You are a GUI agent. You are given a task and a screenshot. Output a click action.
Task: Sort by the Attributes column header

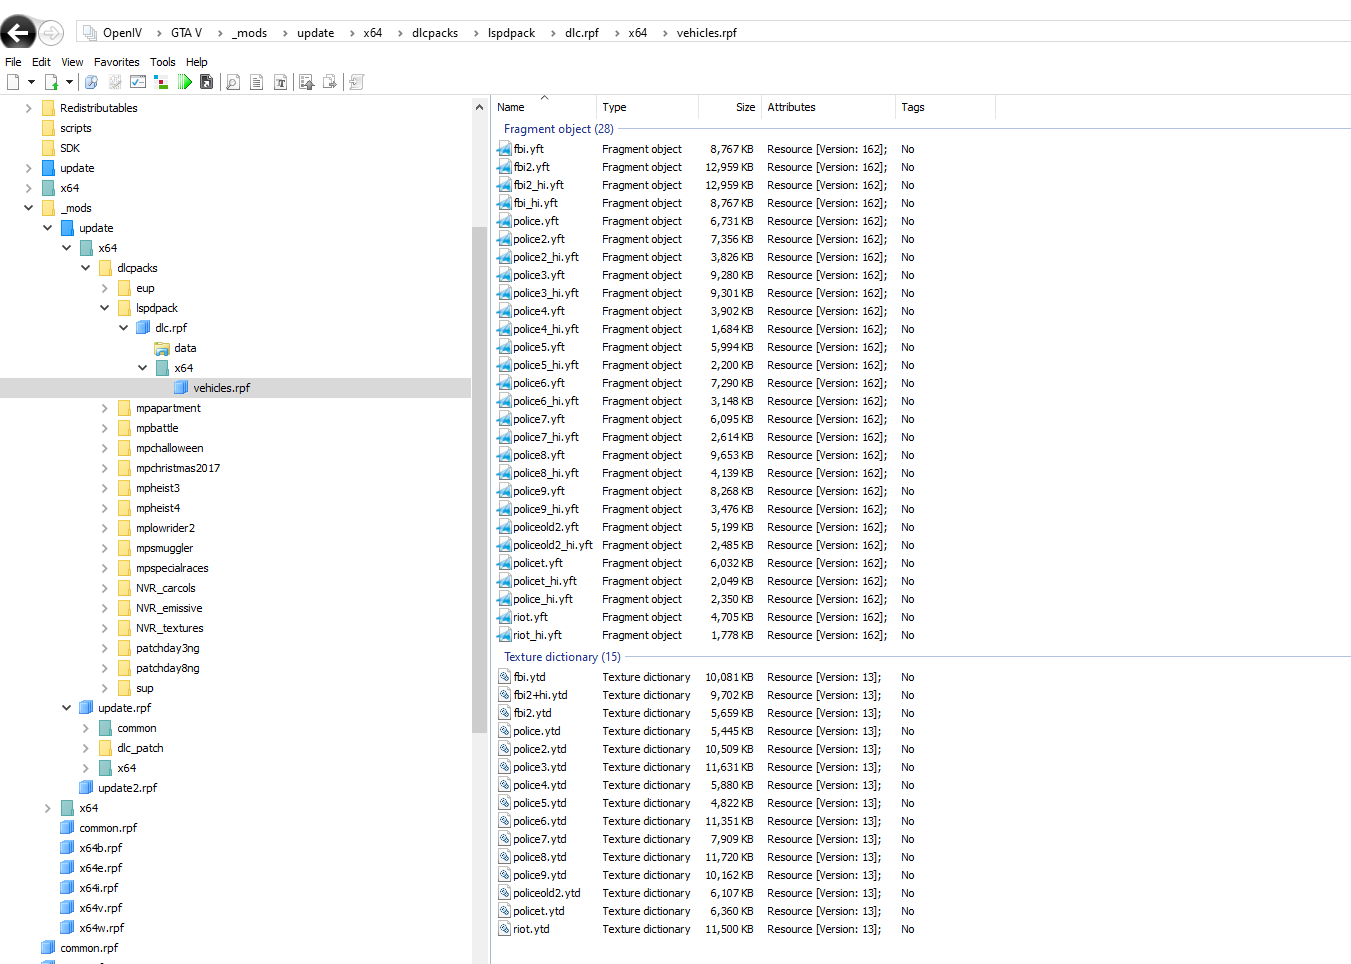point(828,107)
